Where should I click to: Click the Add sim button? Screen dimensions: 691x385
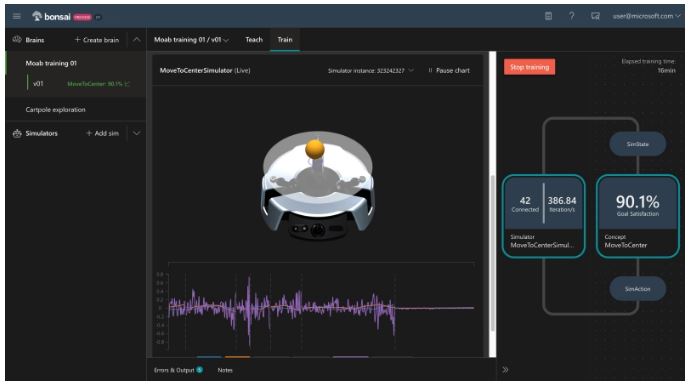tap(102, 133)
